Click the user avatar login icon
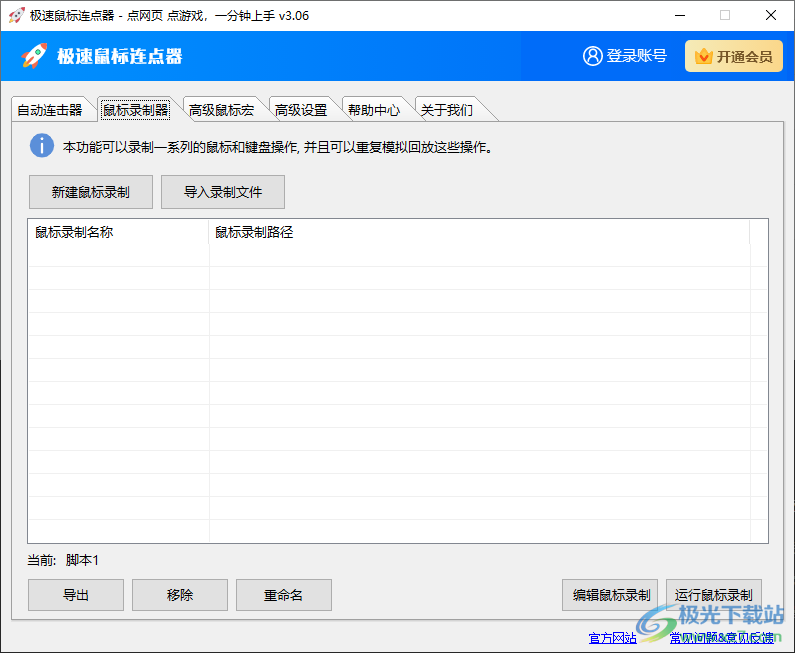Image resolution: width=795 pixels, height=653 pixels. [593, 56]
